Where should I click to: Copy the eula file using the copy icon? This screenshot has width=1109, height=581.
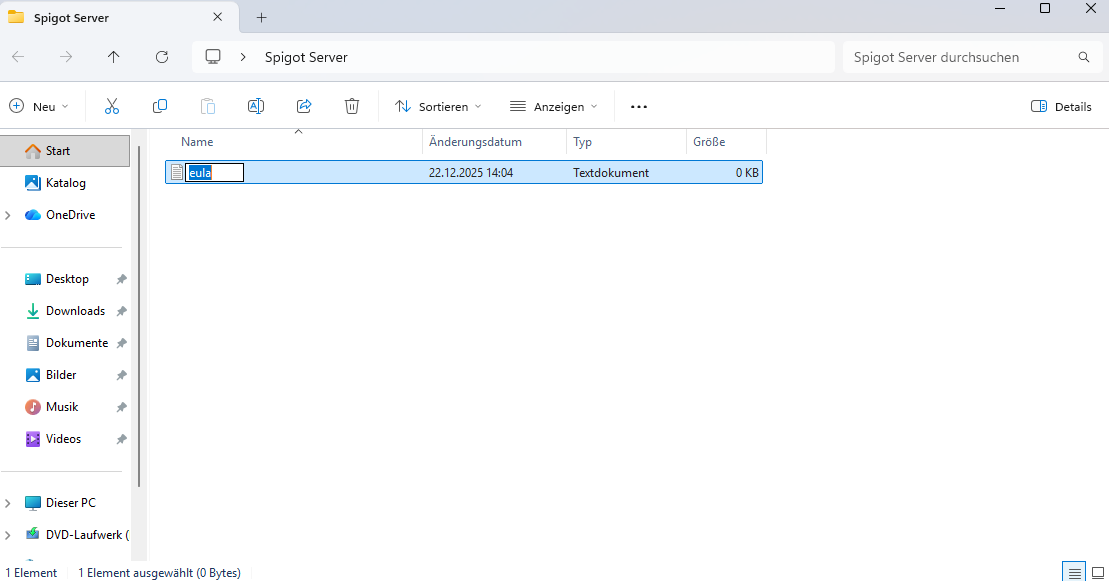(x=159, y=106)
